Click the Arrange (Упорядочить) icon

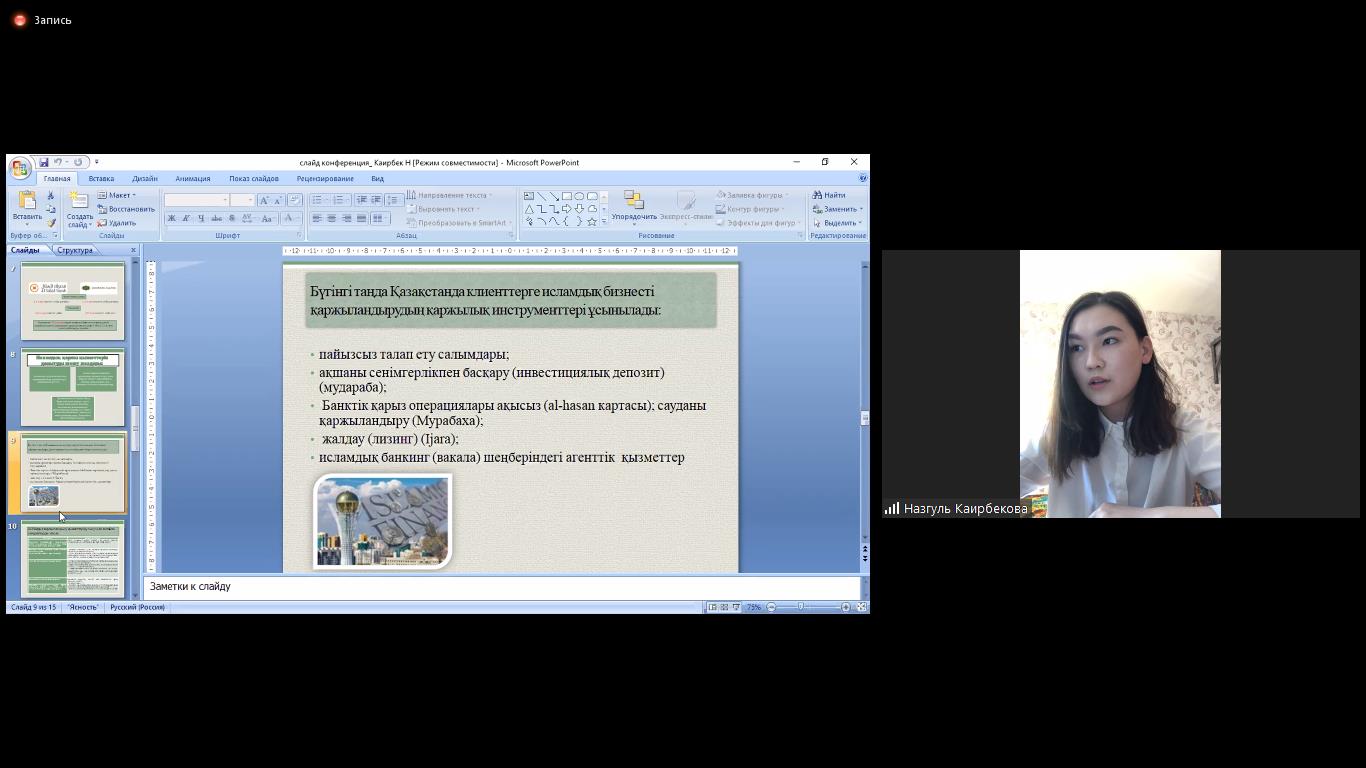coord(633,202)
